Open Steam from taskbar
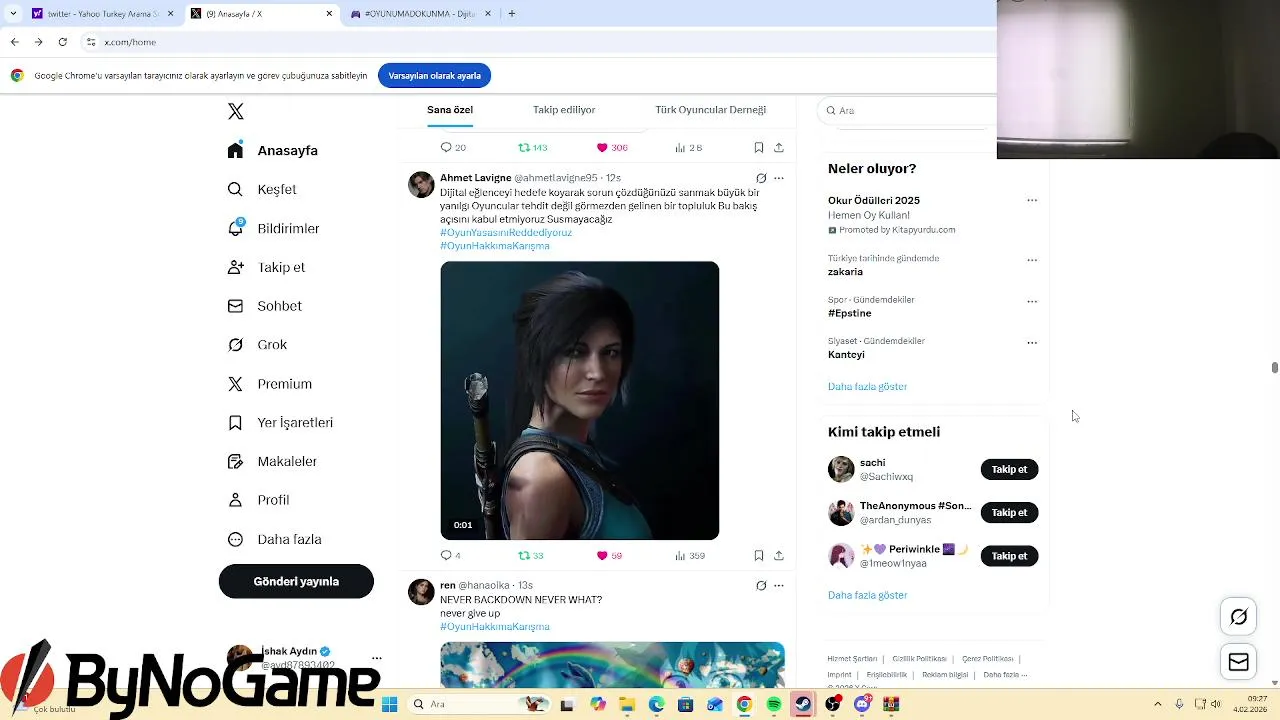 click(802, 704)
